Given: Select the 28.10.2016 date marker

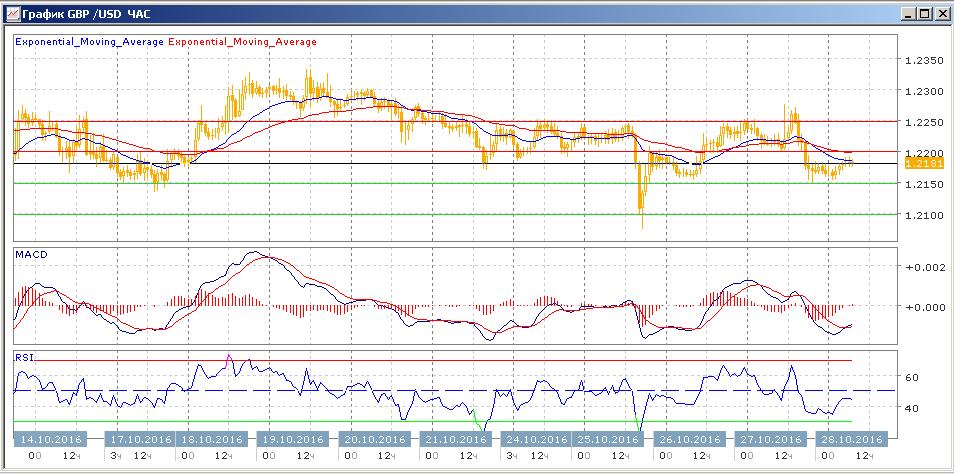Looking at the screenshot, I should click(852, 439).
